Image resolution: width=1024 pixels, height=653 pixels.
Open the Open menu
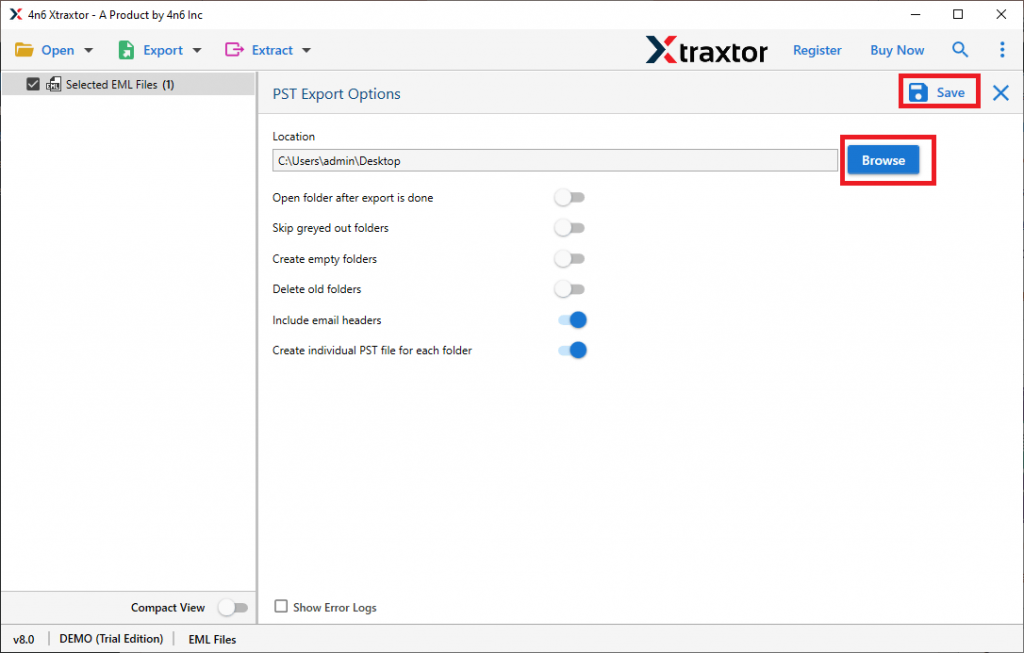(x=57, y=50)
